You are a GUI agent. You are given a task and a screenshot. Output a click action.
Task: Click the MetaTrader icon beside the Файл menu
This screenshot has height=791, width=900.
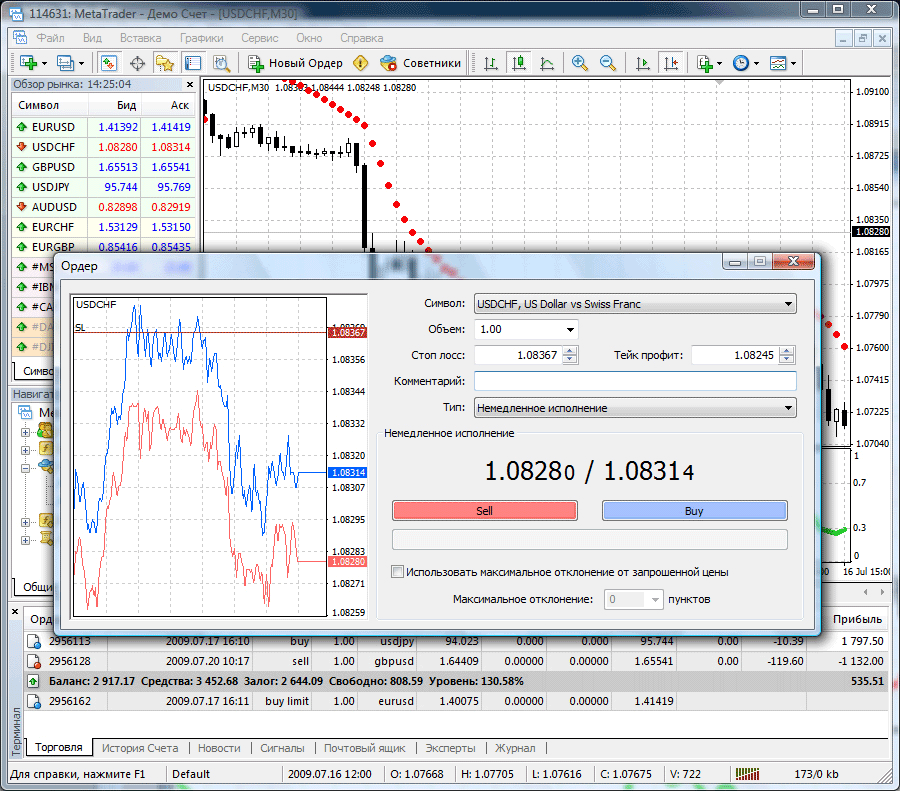[x=20, y=38]
